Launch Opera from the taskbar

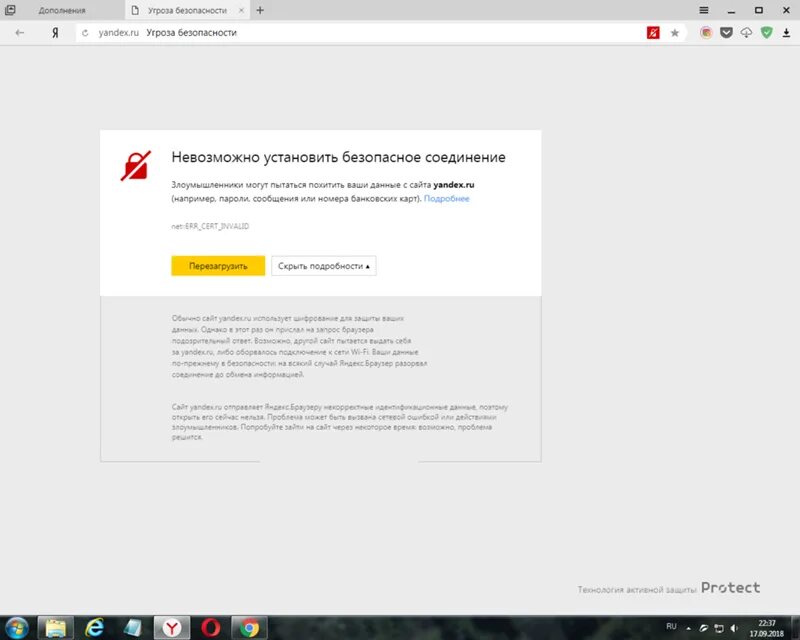coord(211,628)
